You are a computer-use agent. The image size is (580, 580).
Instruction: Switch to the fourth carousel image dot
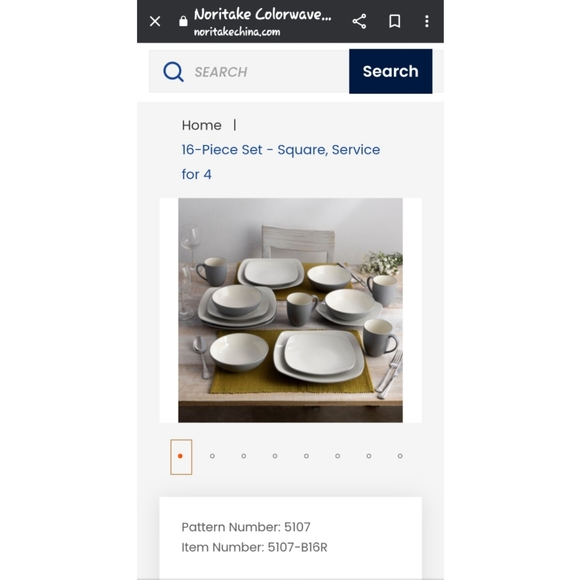(x=275, y=456)
